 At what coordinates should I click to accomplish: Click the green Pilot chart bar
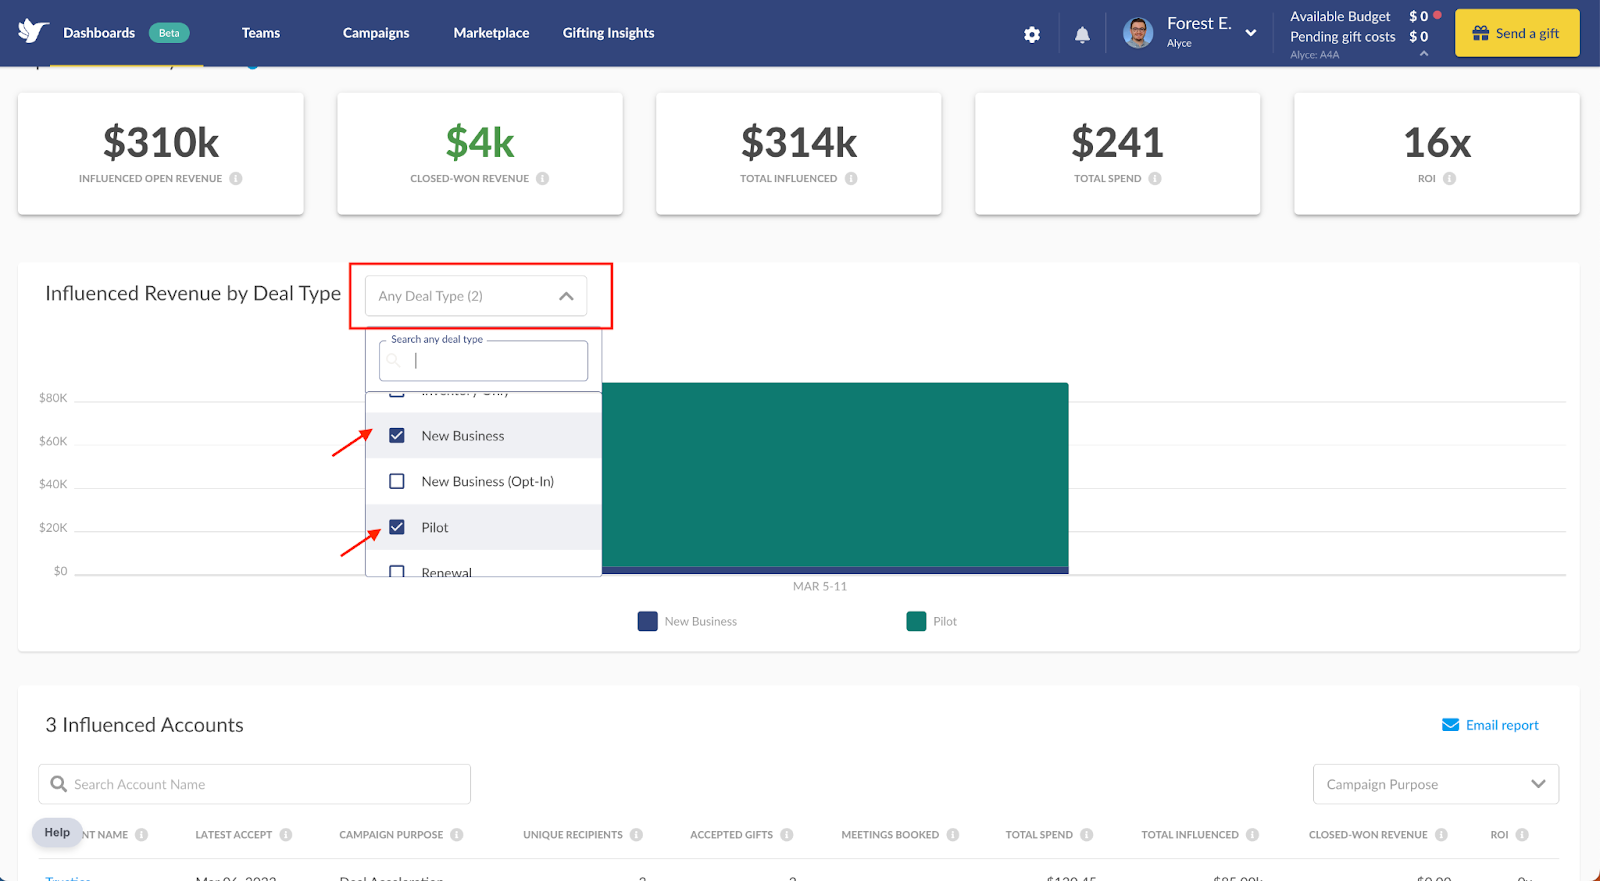pos(835,474)
